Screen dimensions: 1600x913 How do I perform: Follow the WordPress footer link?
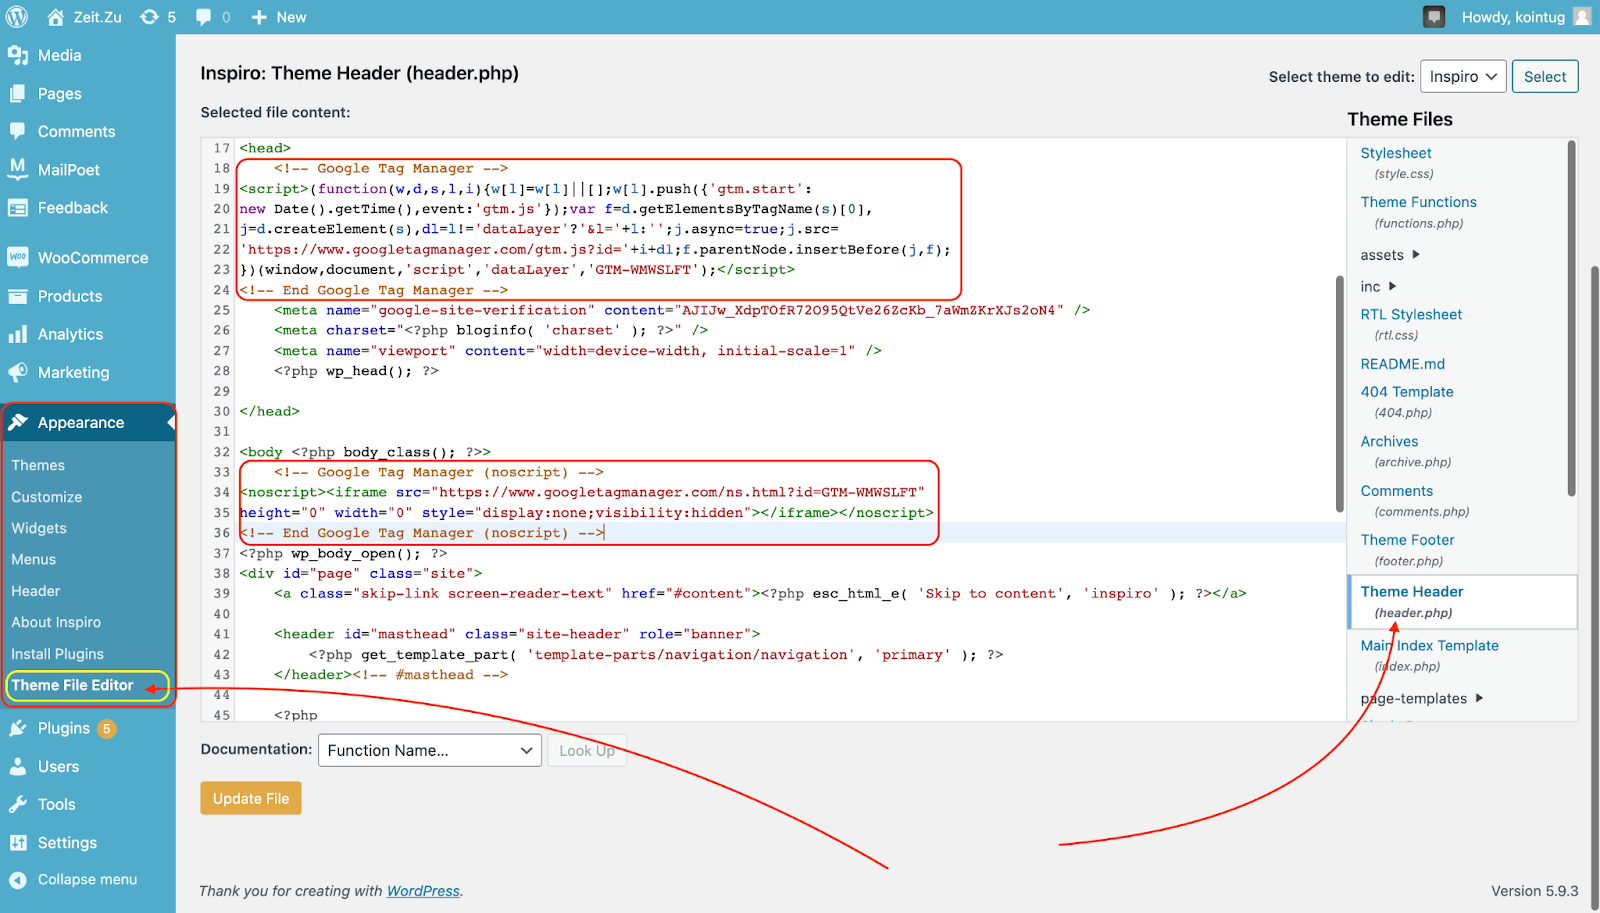click(x=424, y=891)
